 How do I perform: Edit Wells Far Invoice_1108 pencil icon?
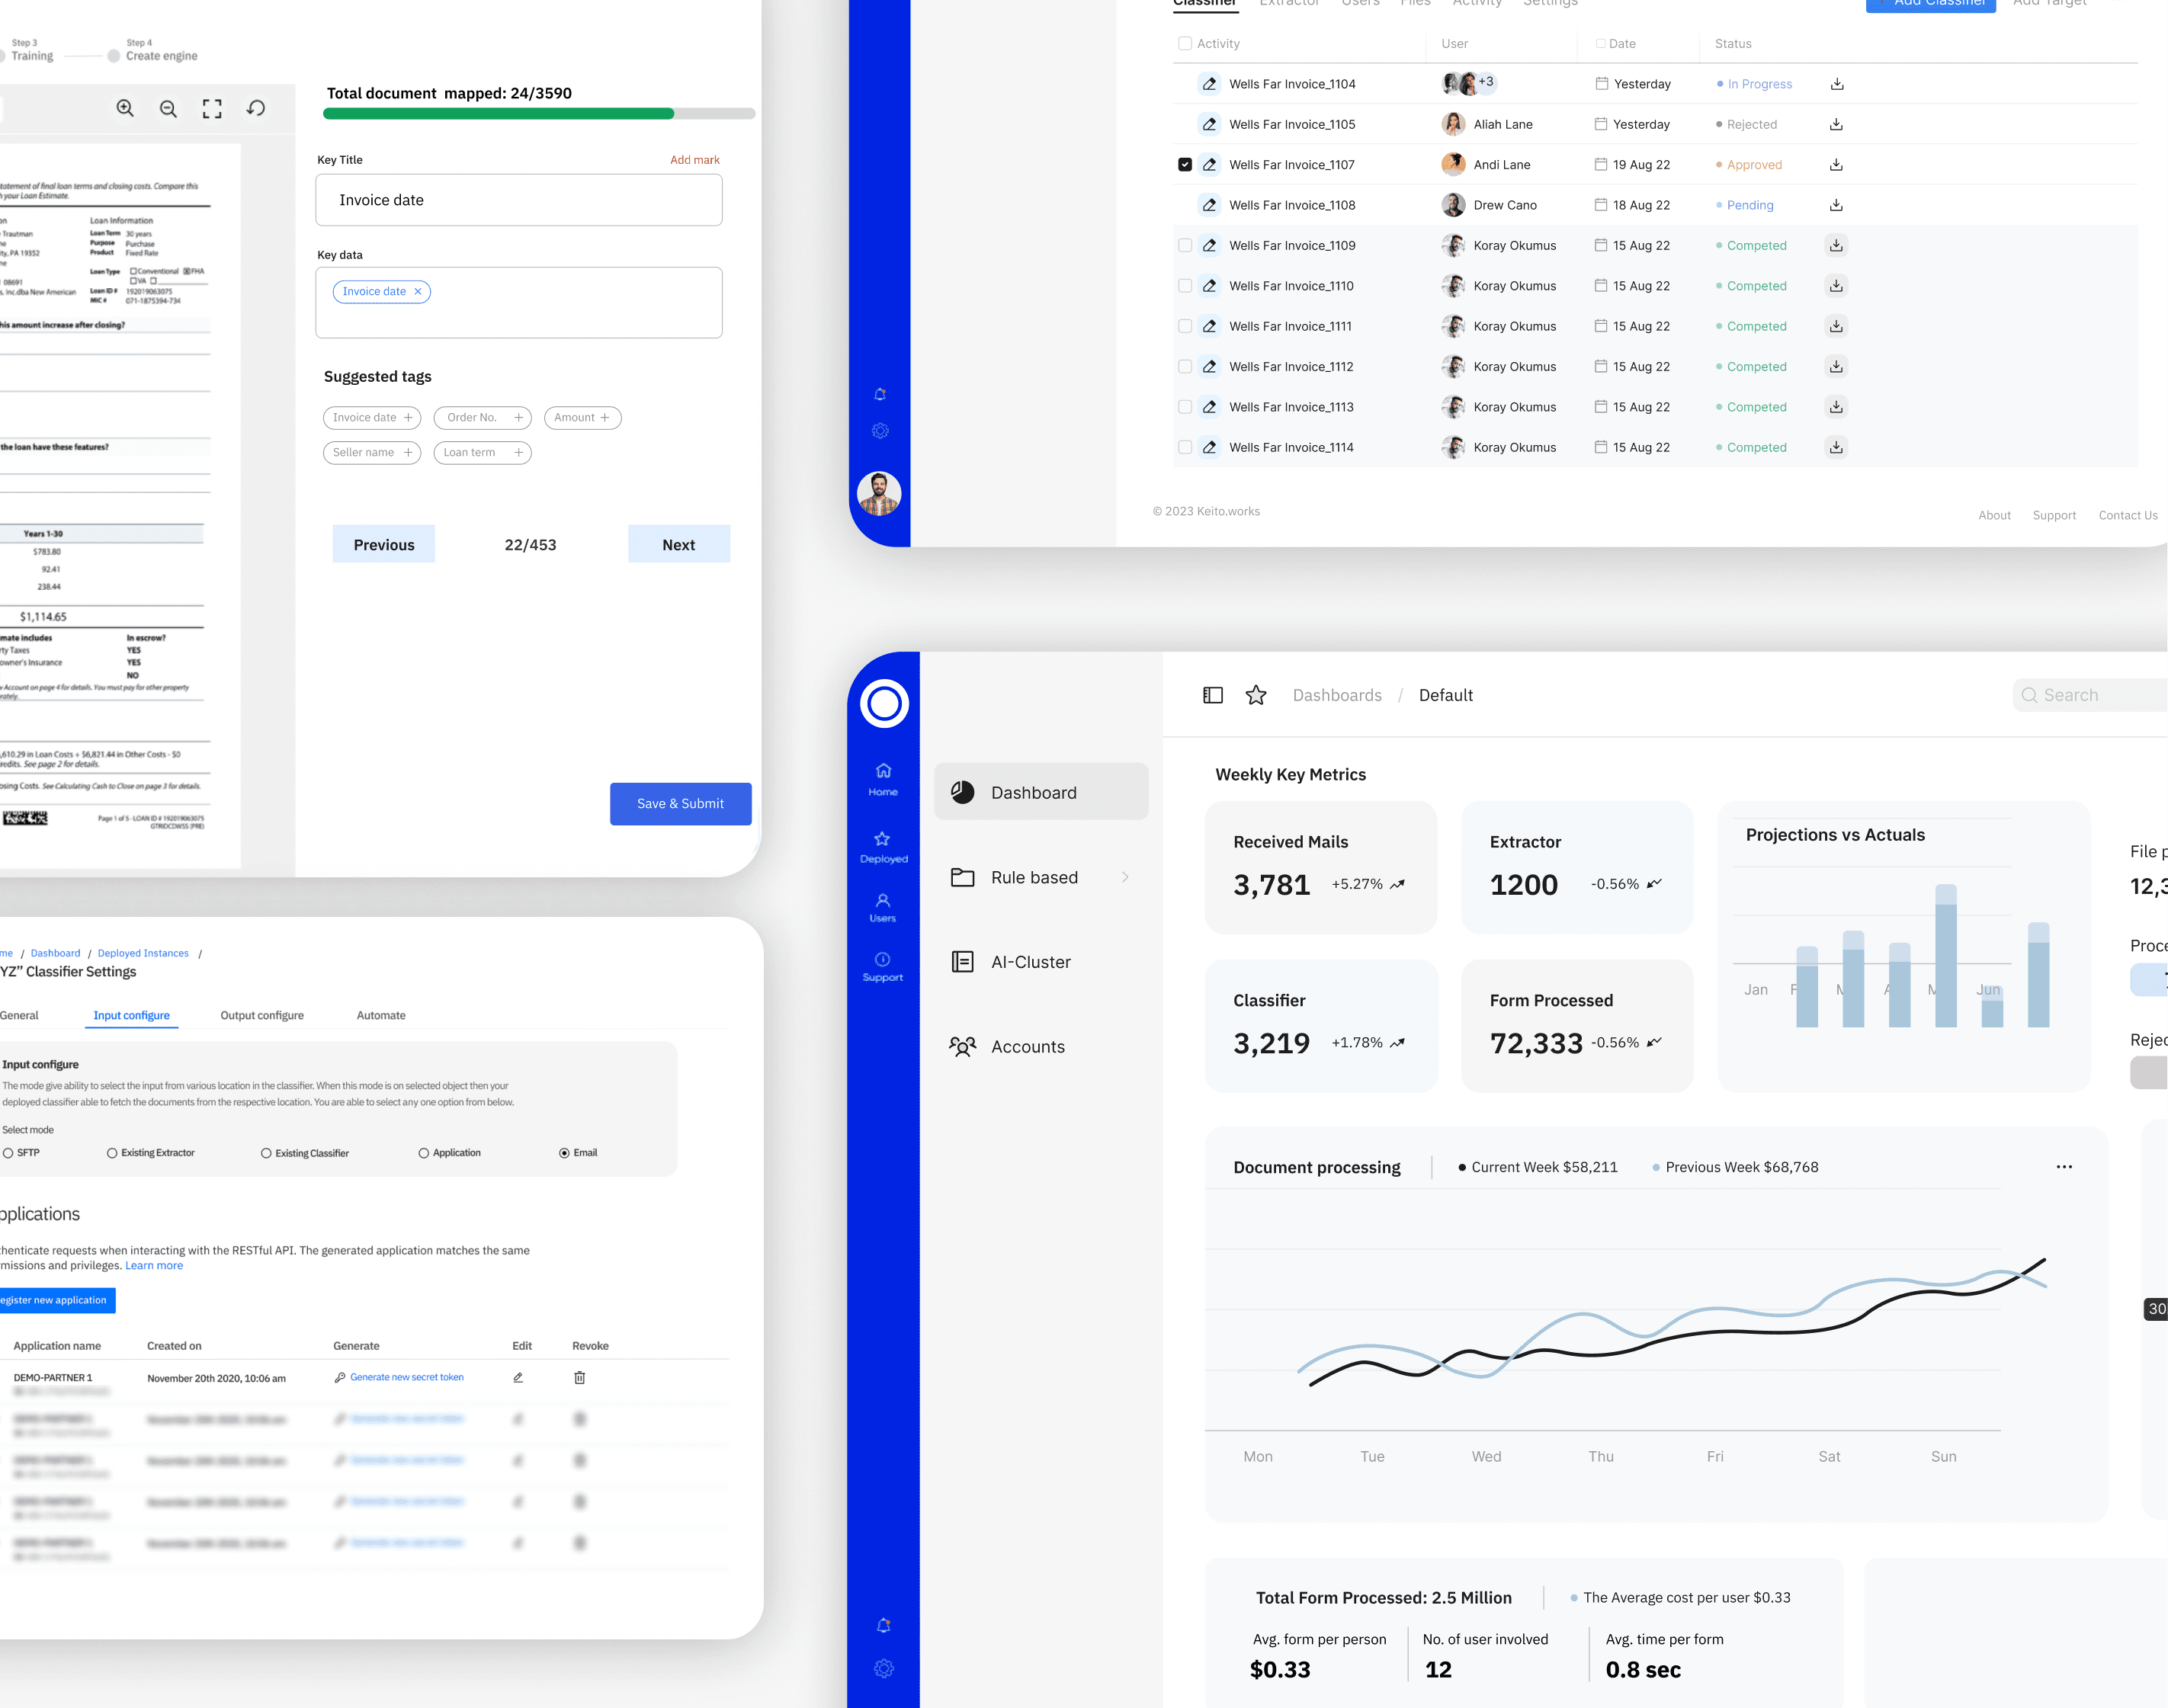coord(1209,205)
